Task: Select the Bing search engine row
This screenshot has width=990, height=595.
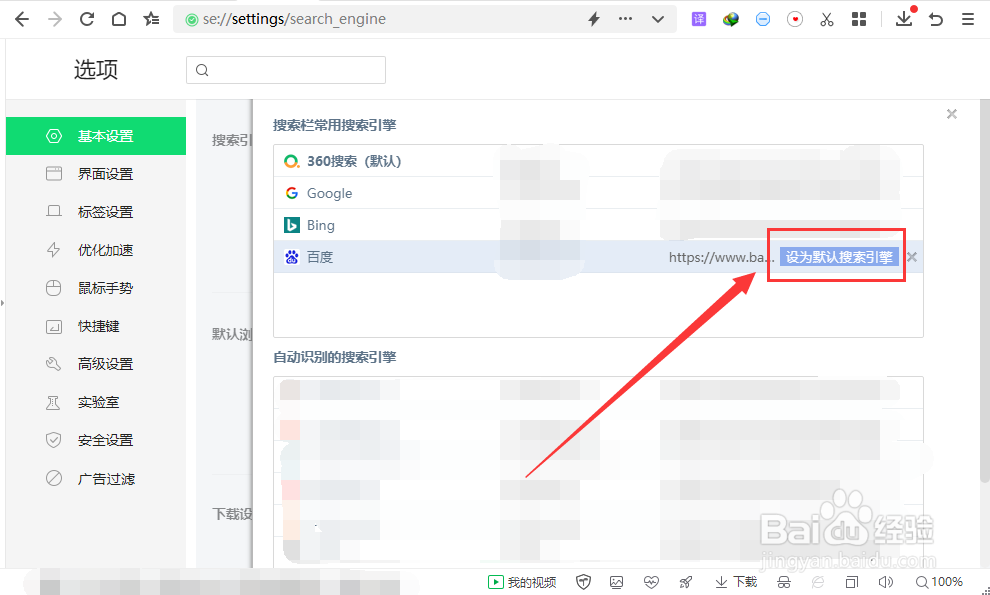Action: click(x=598, y=225)
